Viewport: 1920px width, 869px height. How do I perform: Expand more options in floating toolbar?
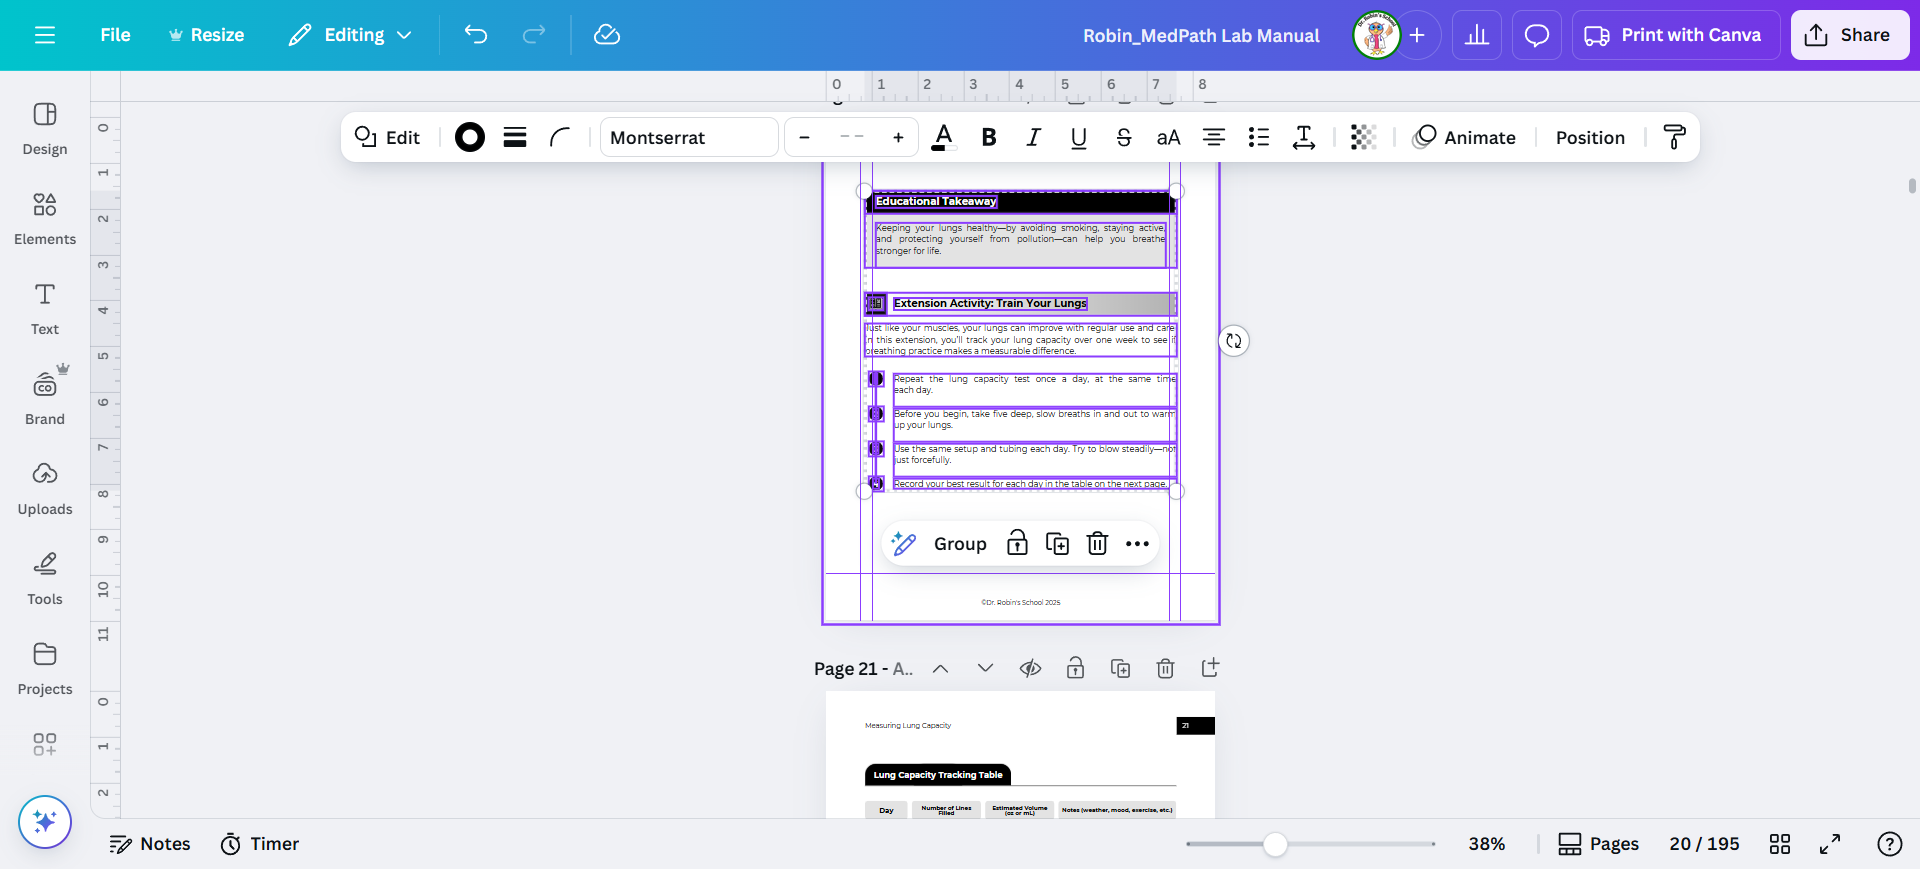[x=1137, y=543]
